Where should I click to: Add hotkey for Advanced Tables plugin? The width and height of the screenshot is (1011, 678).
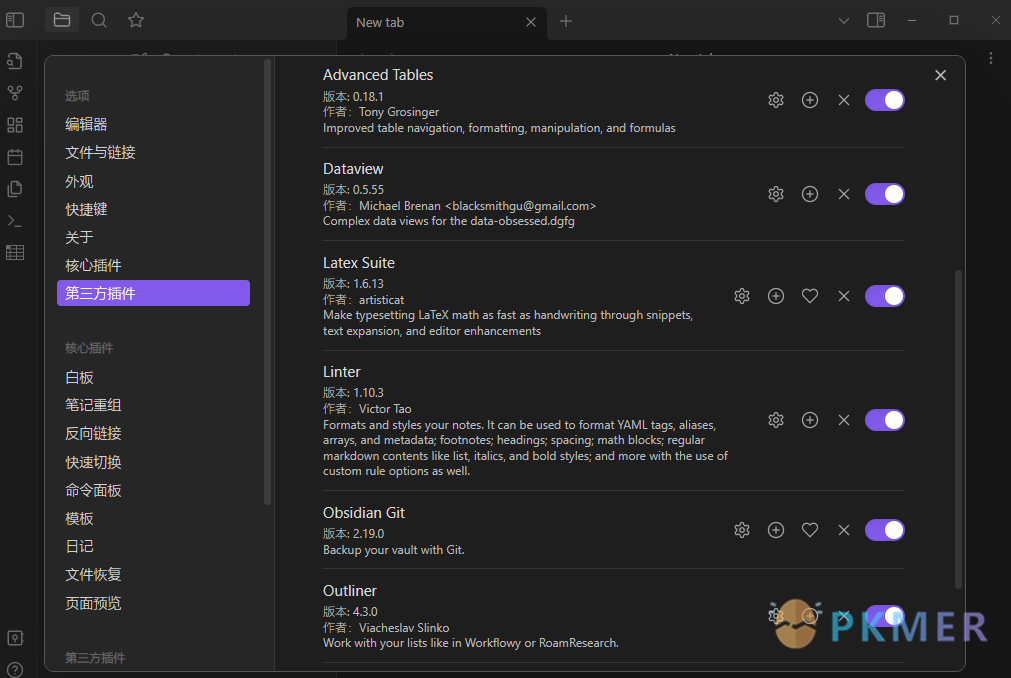tap(810, 100)
